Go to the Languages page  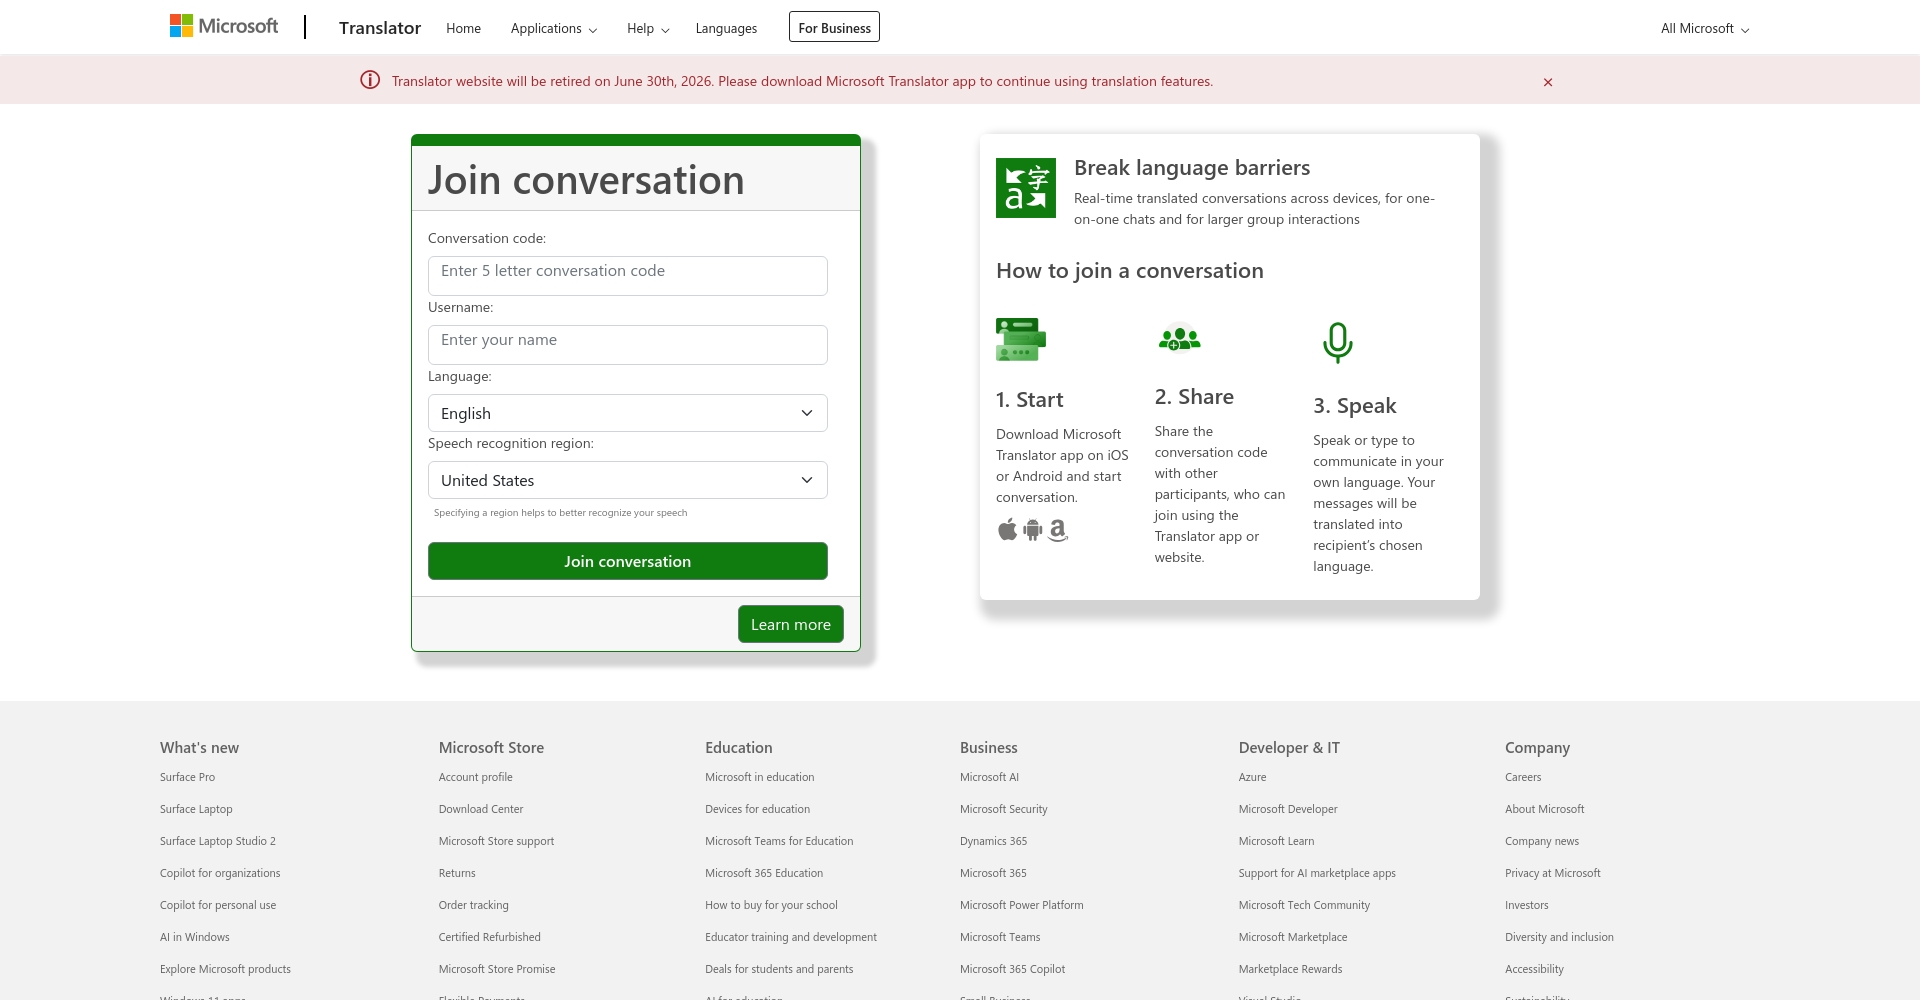coord(726,29)
